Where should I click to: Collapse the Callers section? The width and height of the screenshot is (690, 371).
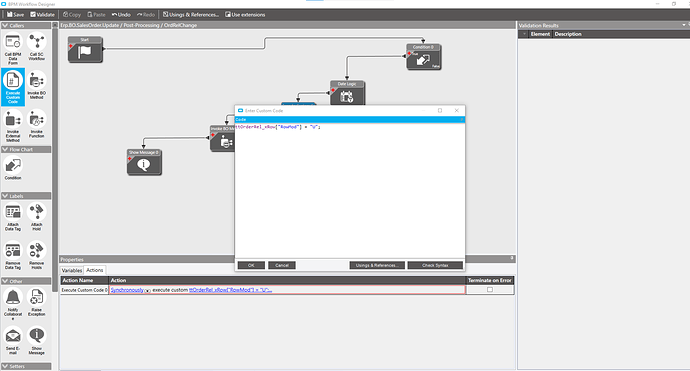5,26
